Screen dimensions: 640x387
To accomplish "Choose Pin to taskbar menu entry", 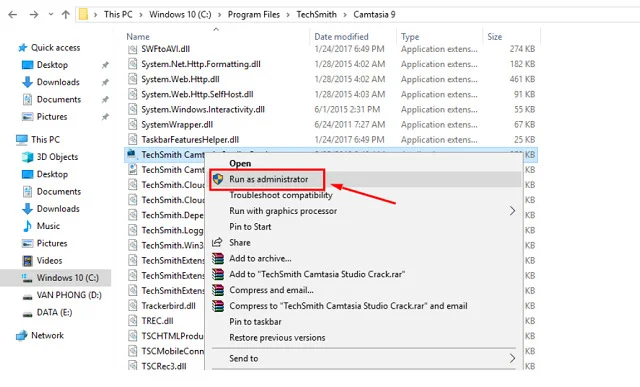I will 255,322.
